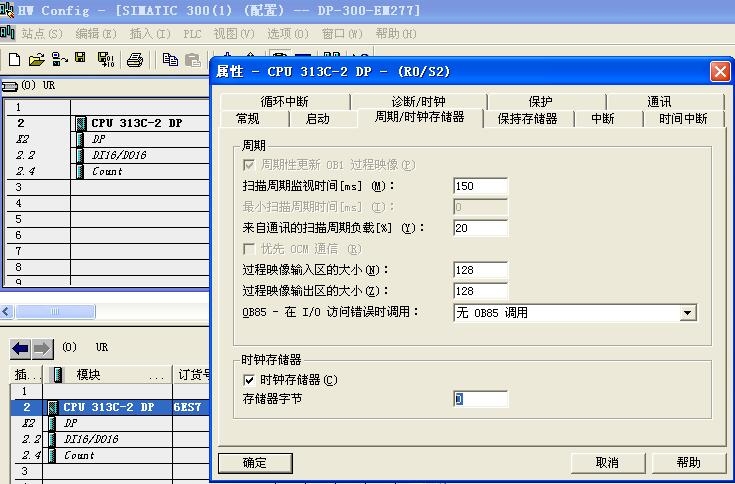Open the PLC menu
Image resolution: width=735 pixels, height=484 pixels.
point(192,34)
